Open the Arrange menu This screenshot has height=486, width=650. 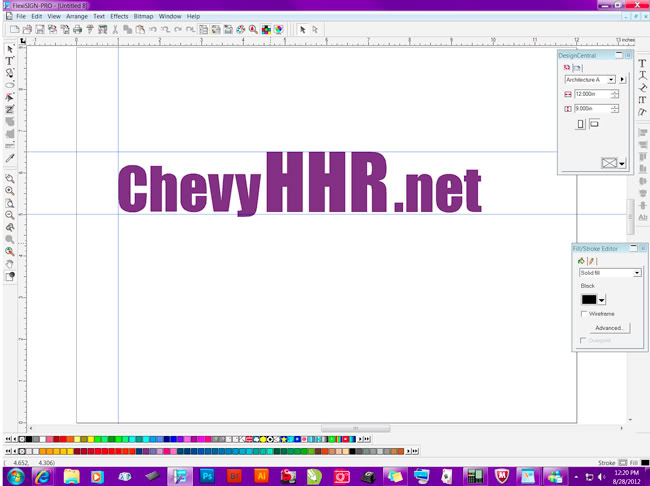point(77,16)
